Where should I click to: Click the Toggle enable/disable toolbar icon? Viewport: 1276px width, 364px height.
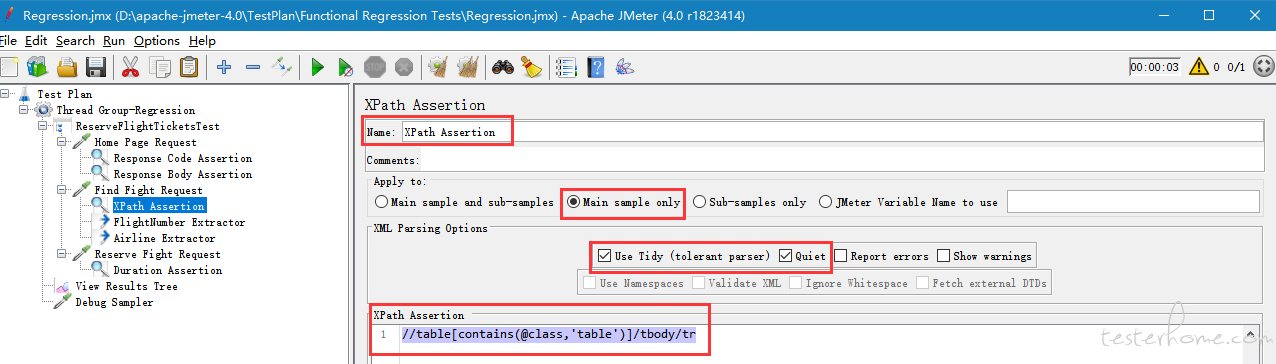[283, 67]
